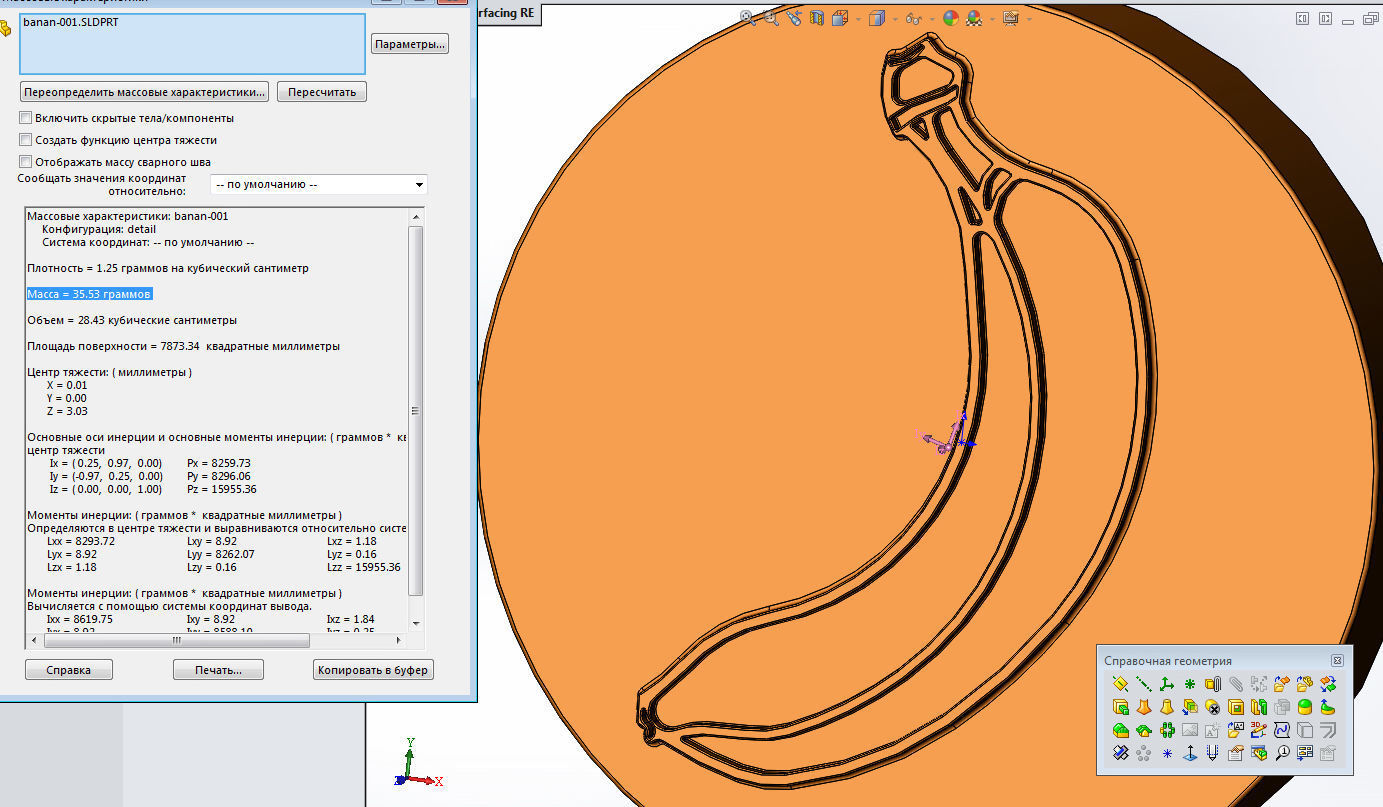Click the blue asterisk icon in bottom row
Image resolution: width=1383 pixels, height=807 pixels.
1167,753
